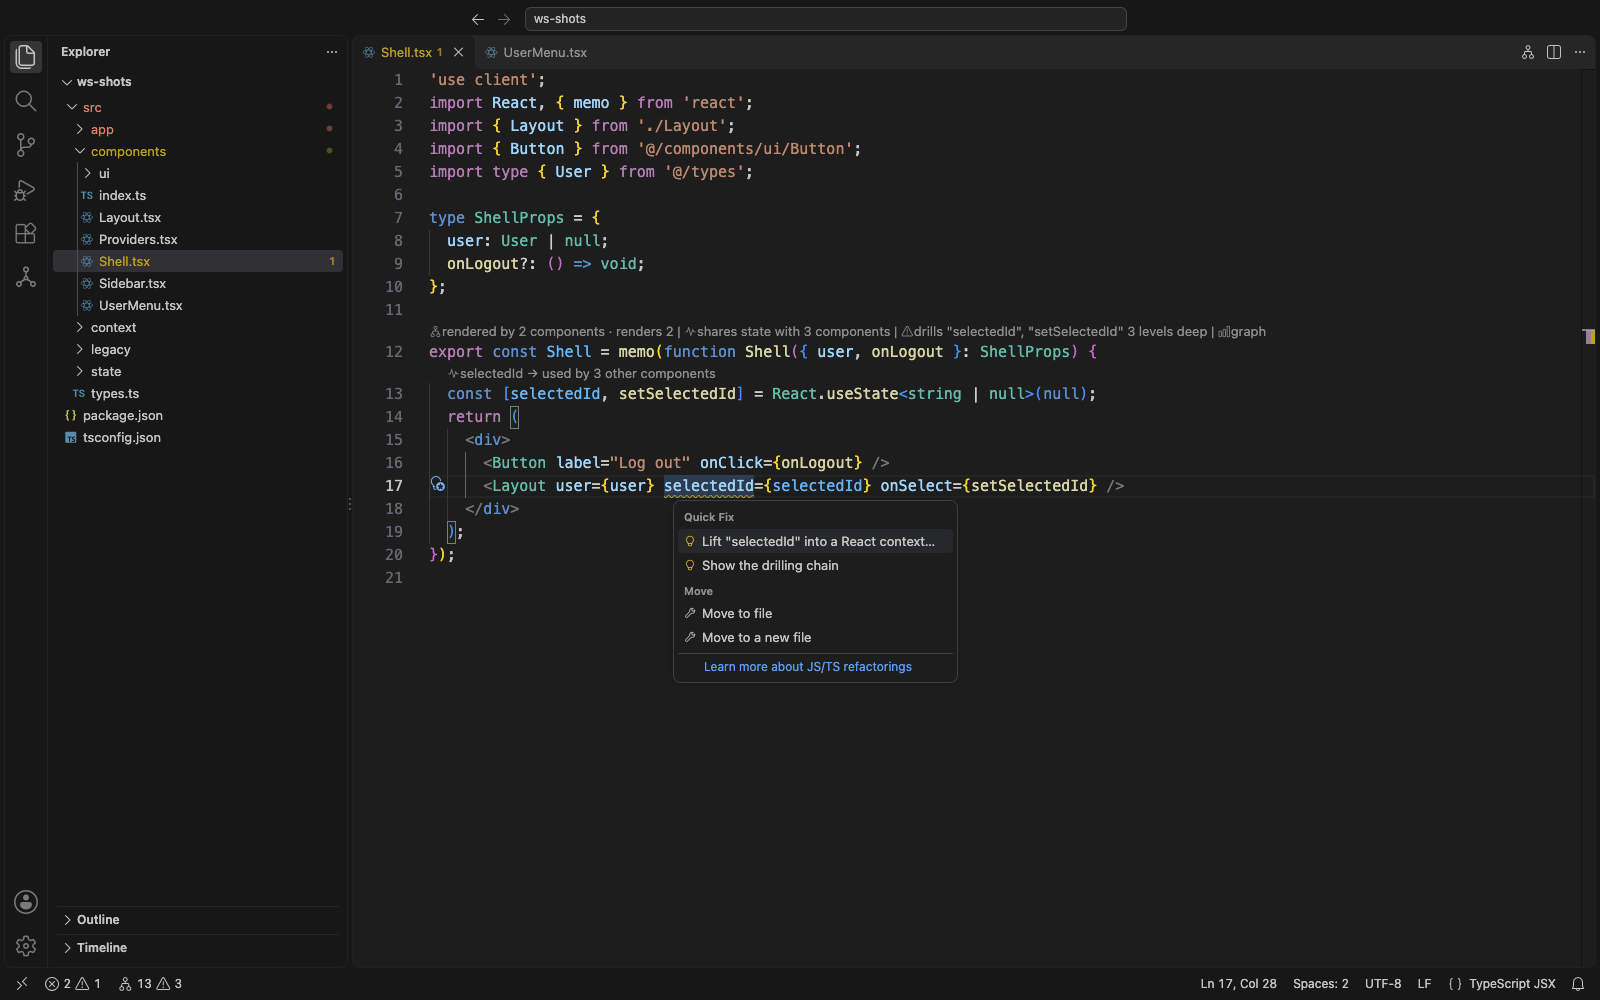
Task: Click the Explorer more actions ellipsis
Action: click(x=332, y=52)
